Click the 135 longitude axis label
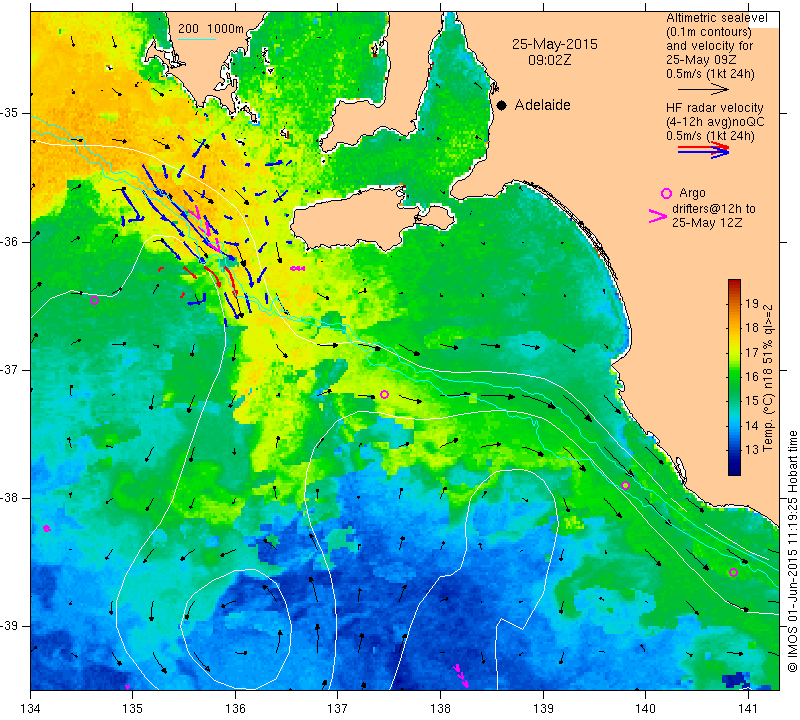Image resolution: width=800 pixels, height=720 pixels. point(133,709)
